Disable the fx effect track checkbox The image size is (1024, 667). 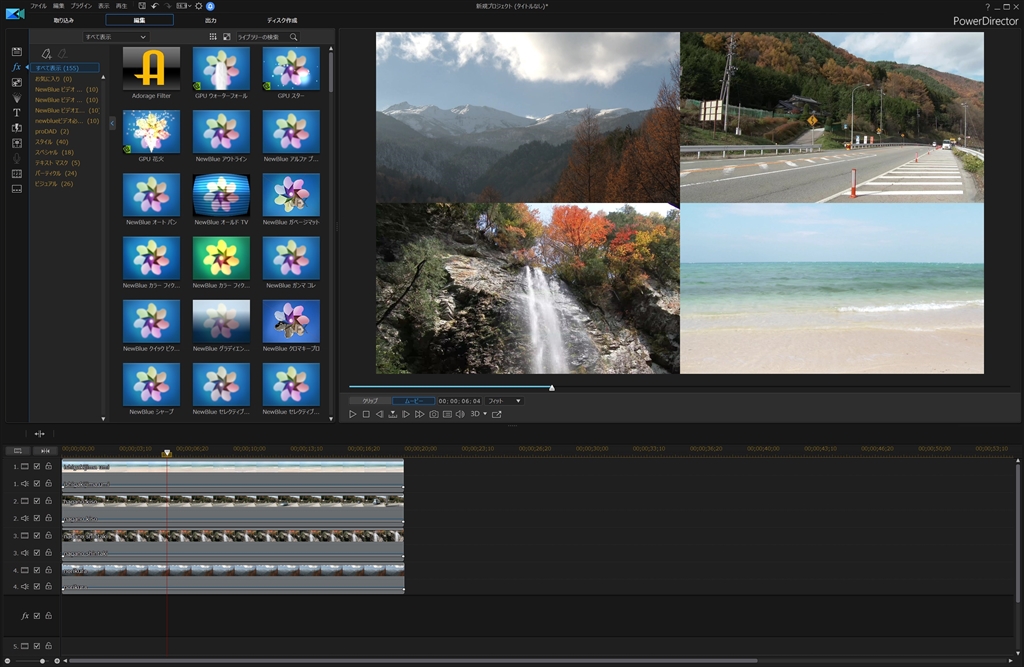pos(37,616)
